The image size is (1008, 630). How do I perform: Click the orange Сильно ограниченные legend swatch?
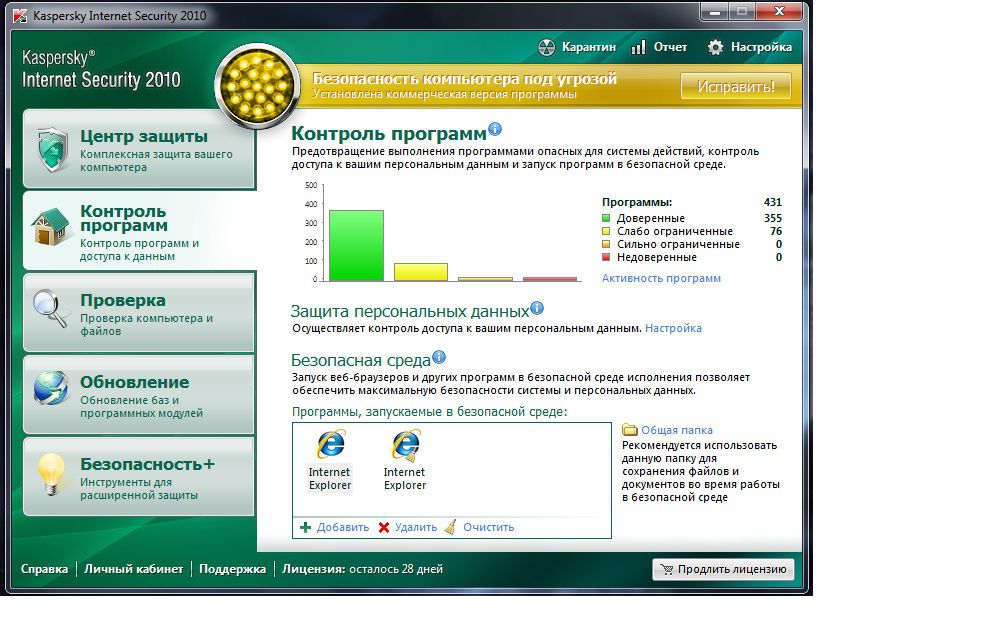606,244
